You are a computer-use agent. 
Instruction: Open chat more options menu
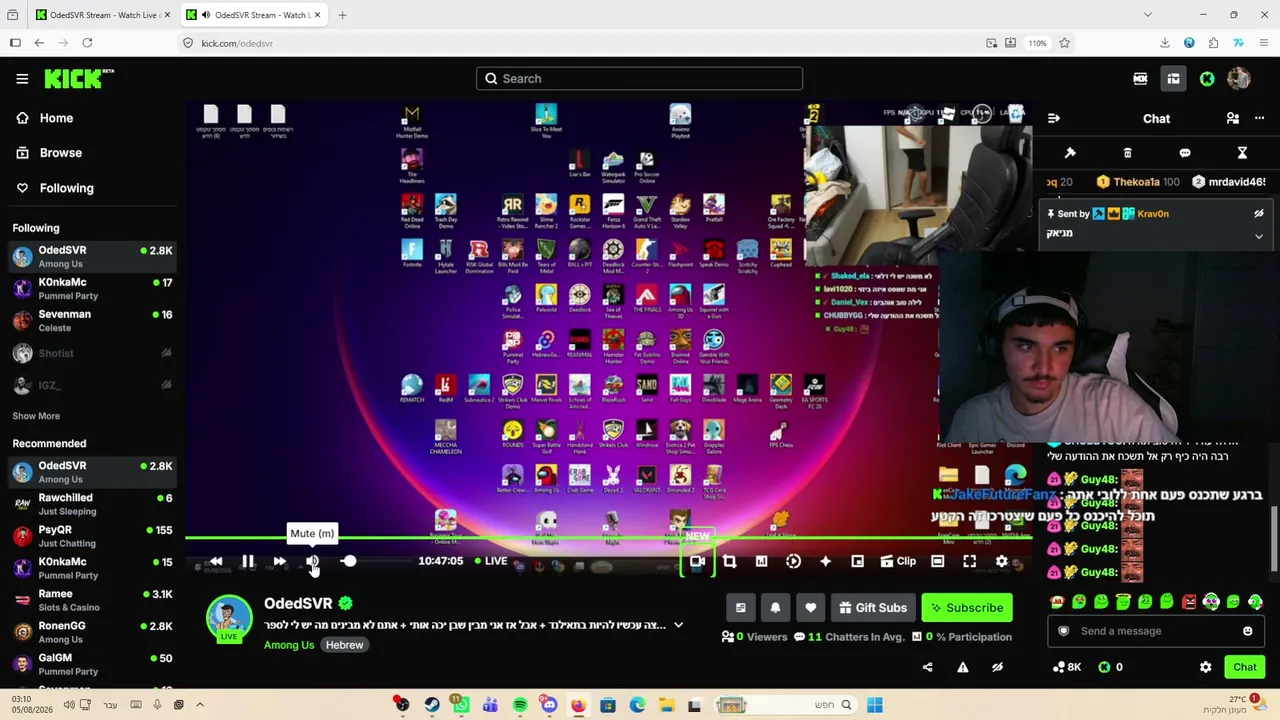[1260, 118]
